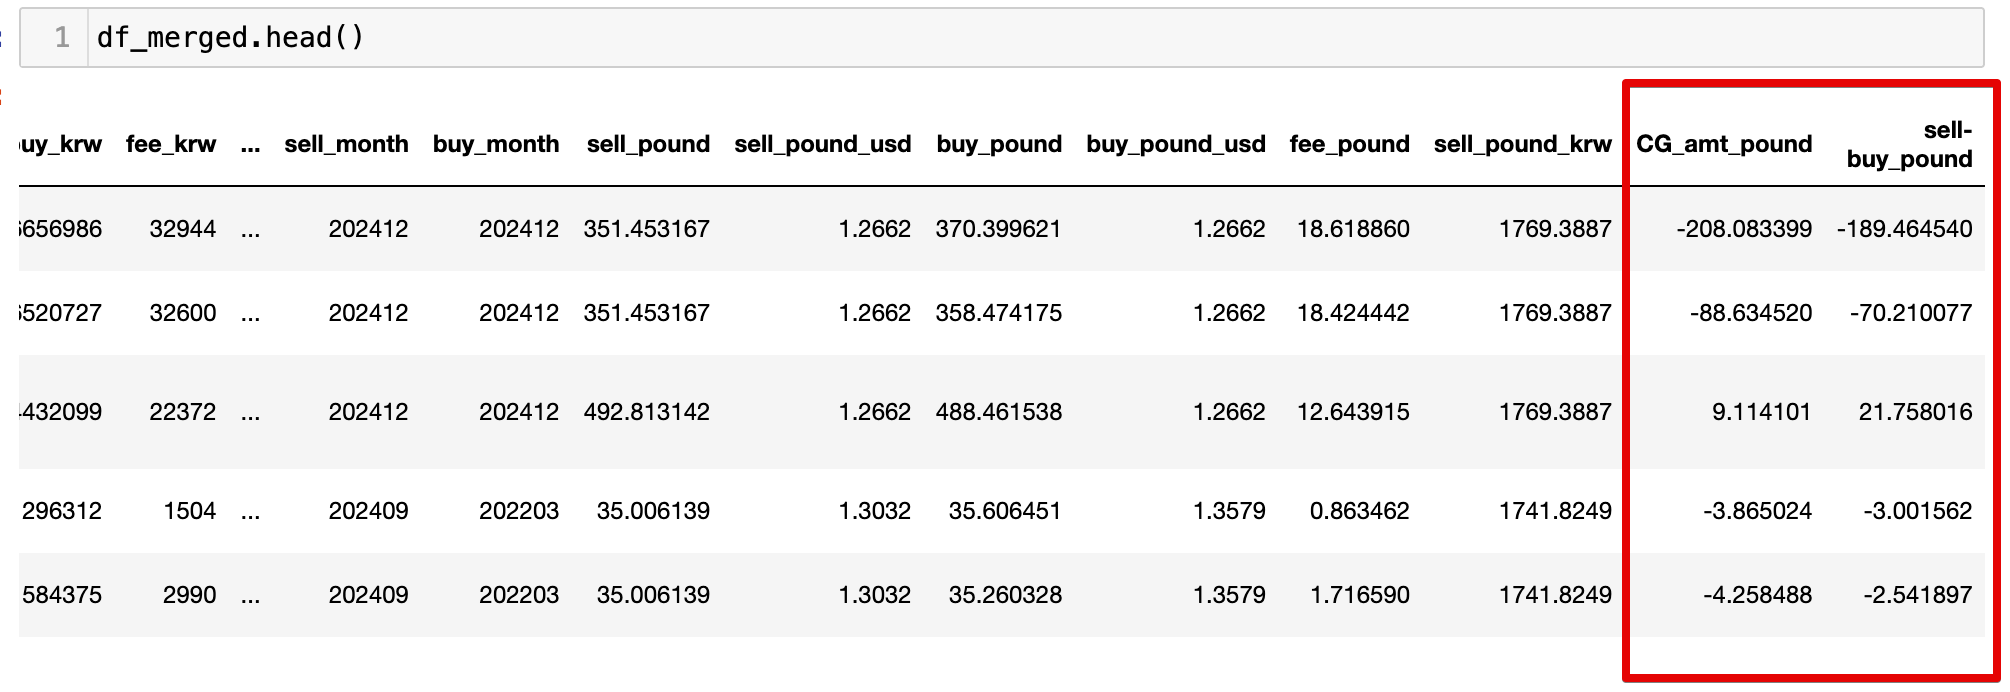The image size is (2010, 692).
Task: Click the buy_pound value 370.399621
Action: tap(998, 229)
